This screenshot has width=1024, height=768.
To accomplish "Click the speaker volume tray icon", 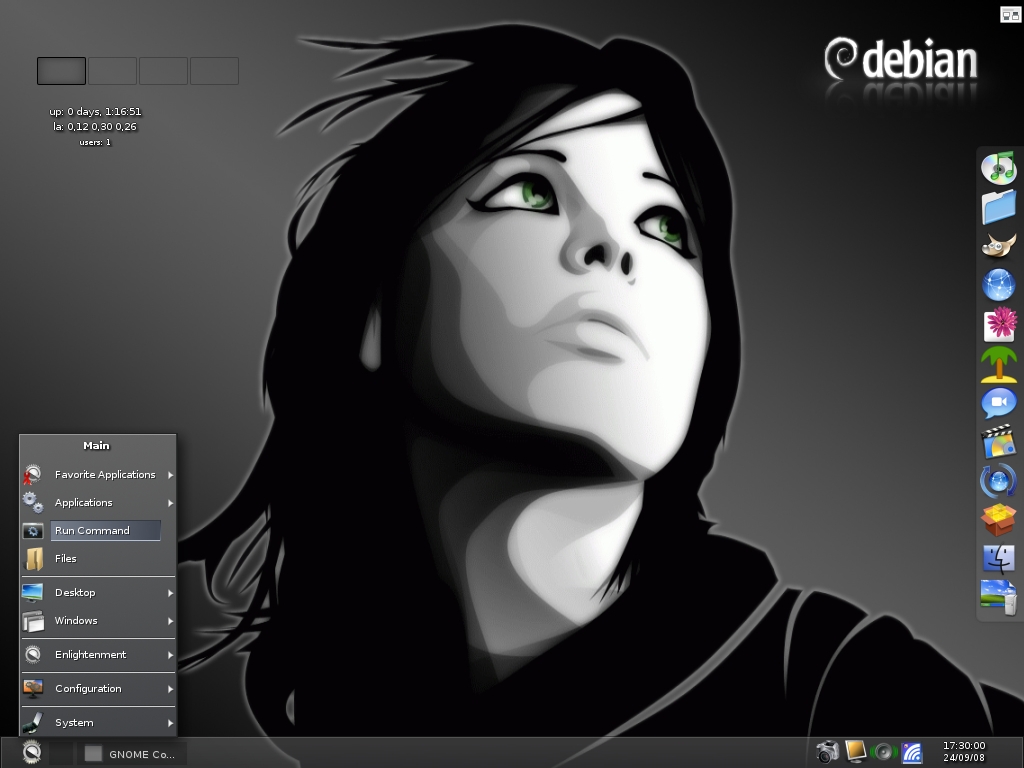I will [884, 752].
